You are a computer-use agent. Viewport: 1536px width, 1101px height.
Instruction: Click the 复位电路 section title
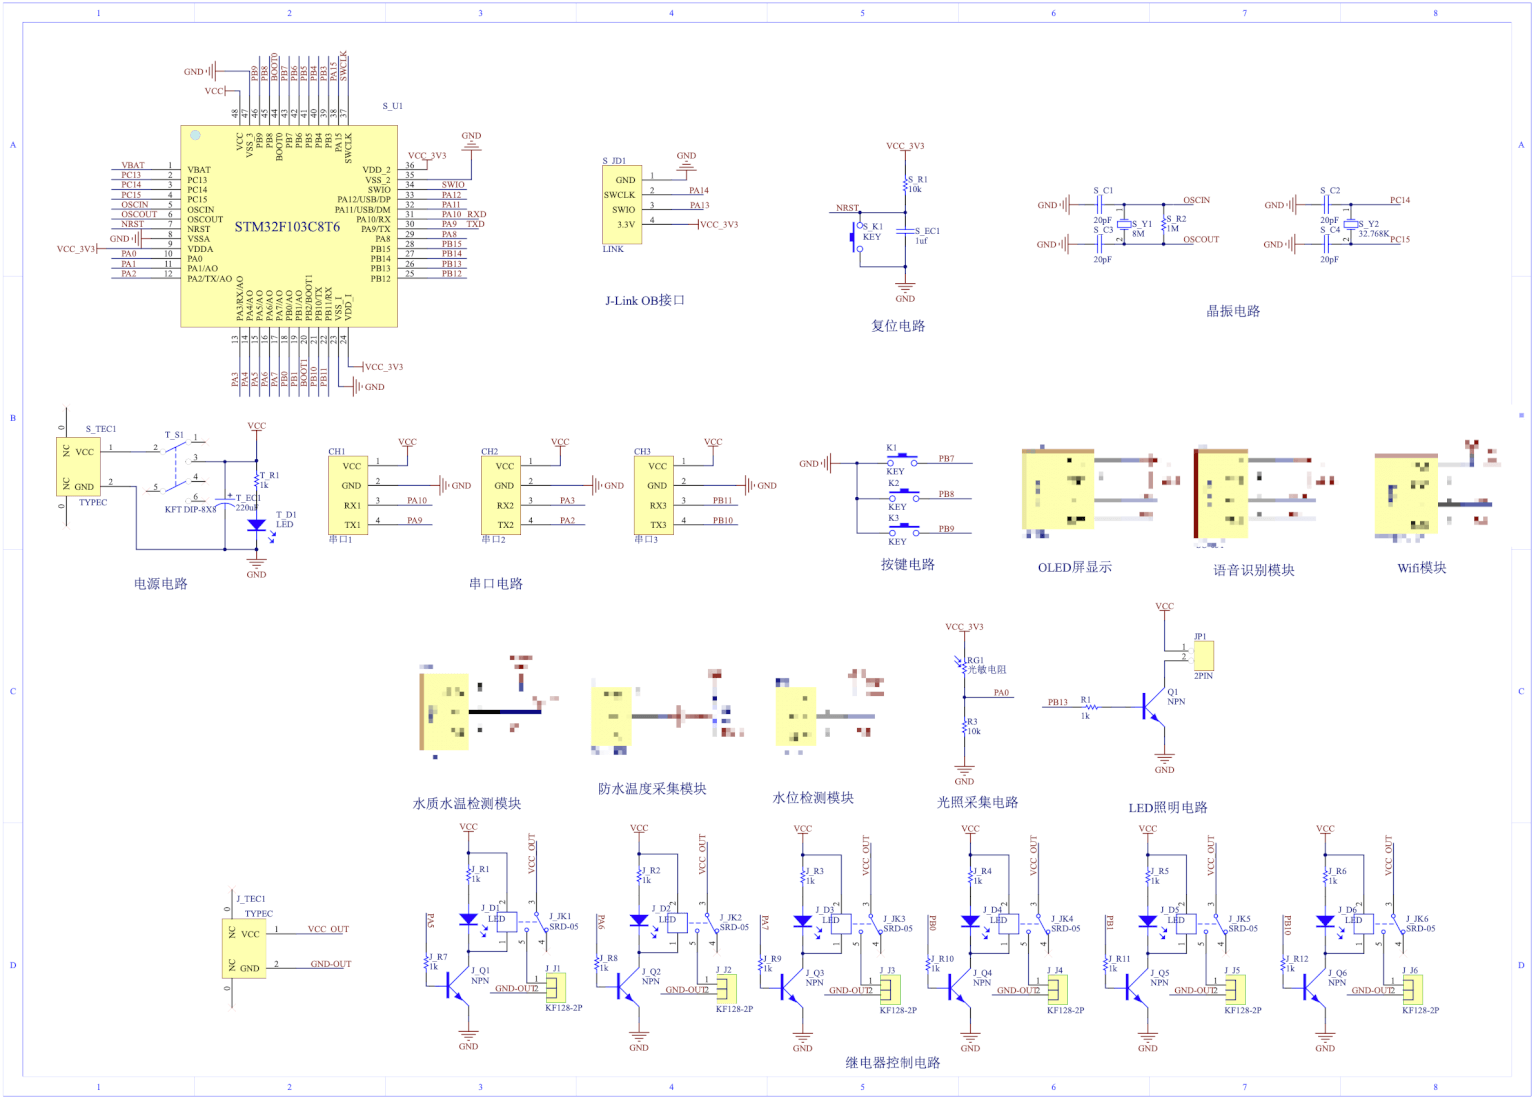(x=898, y=326)
